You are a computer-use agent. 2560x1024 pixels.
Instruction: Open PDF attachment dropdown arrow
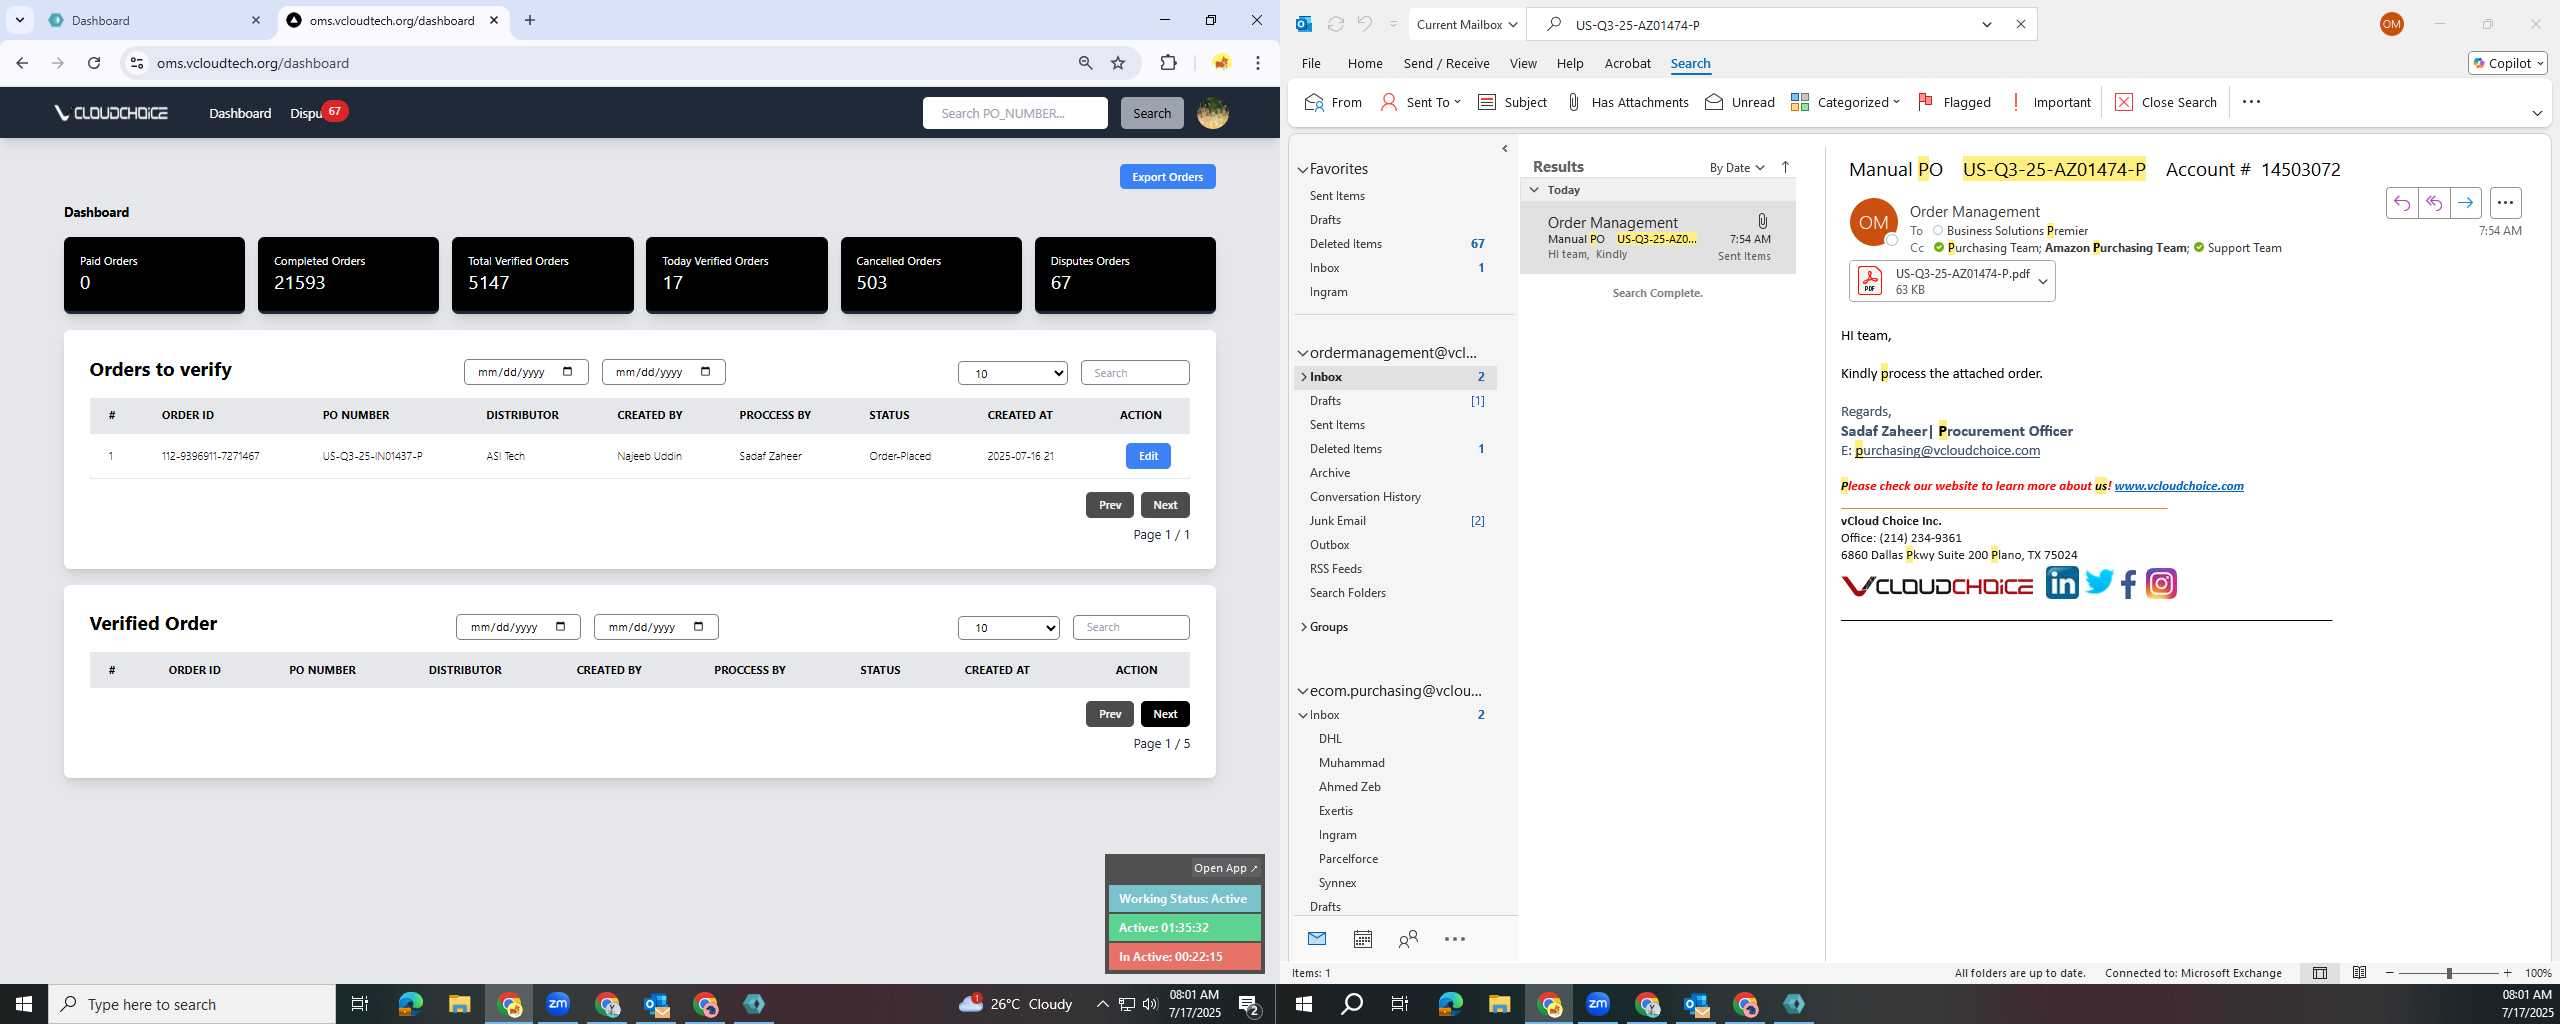pyautogui.click(x=2043, y=281)
